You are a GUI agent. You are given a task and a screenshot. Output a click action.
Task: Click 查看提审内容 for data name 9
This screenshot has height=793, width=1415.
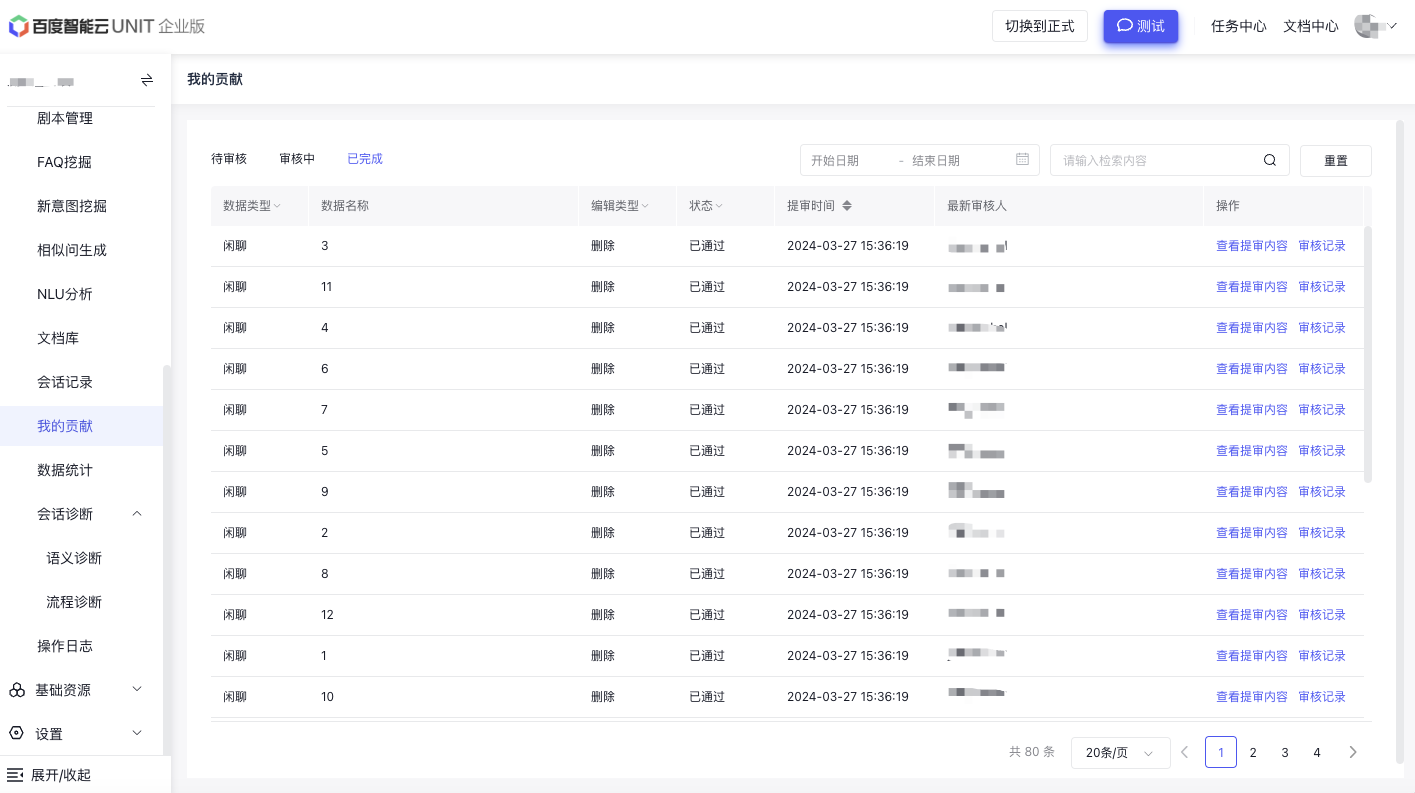1252,492
